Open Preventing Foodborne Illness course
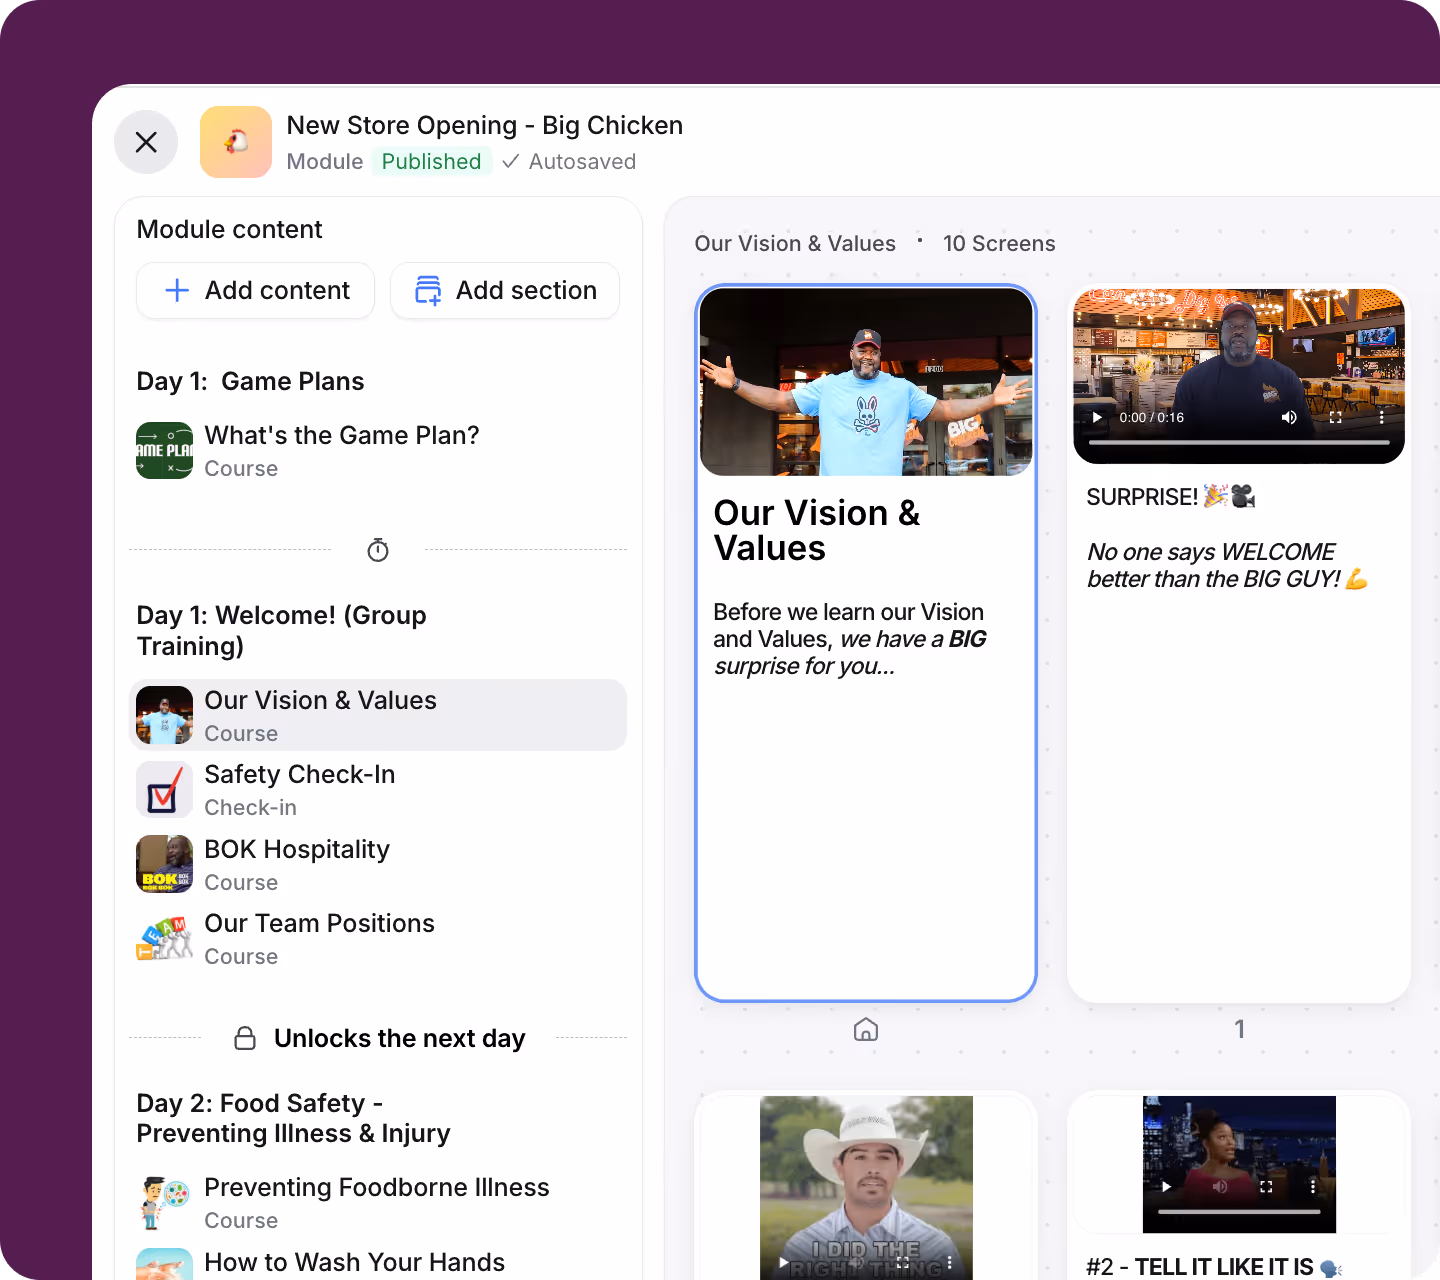Screen dimensions: 1440x1280 [378, 1203]
